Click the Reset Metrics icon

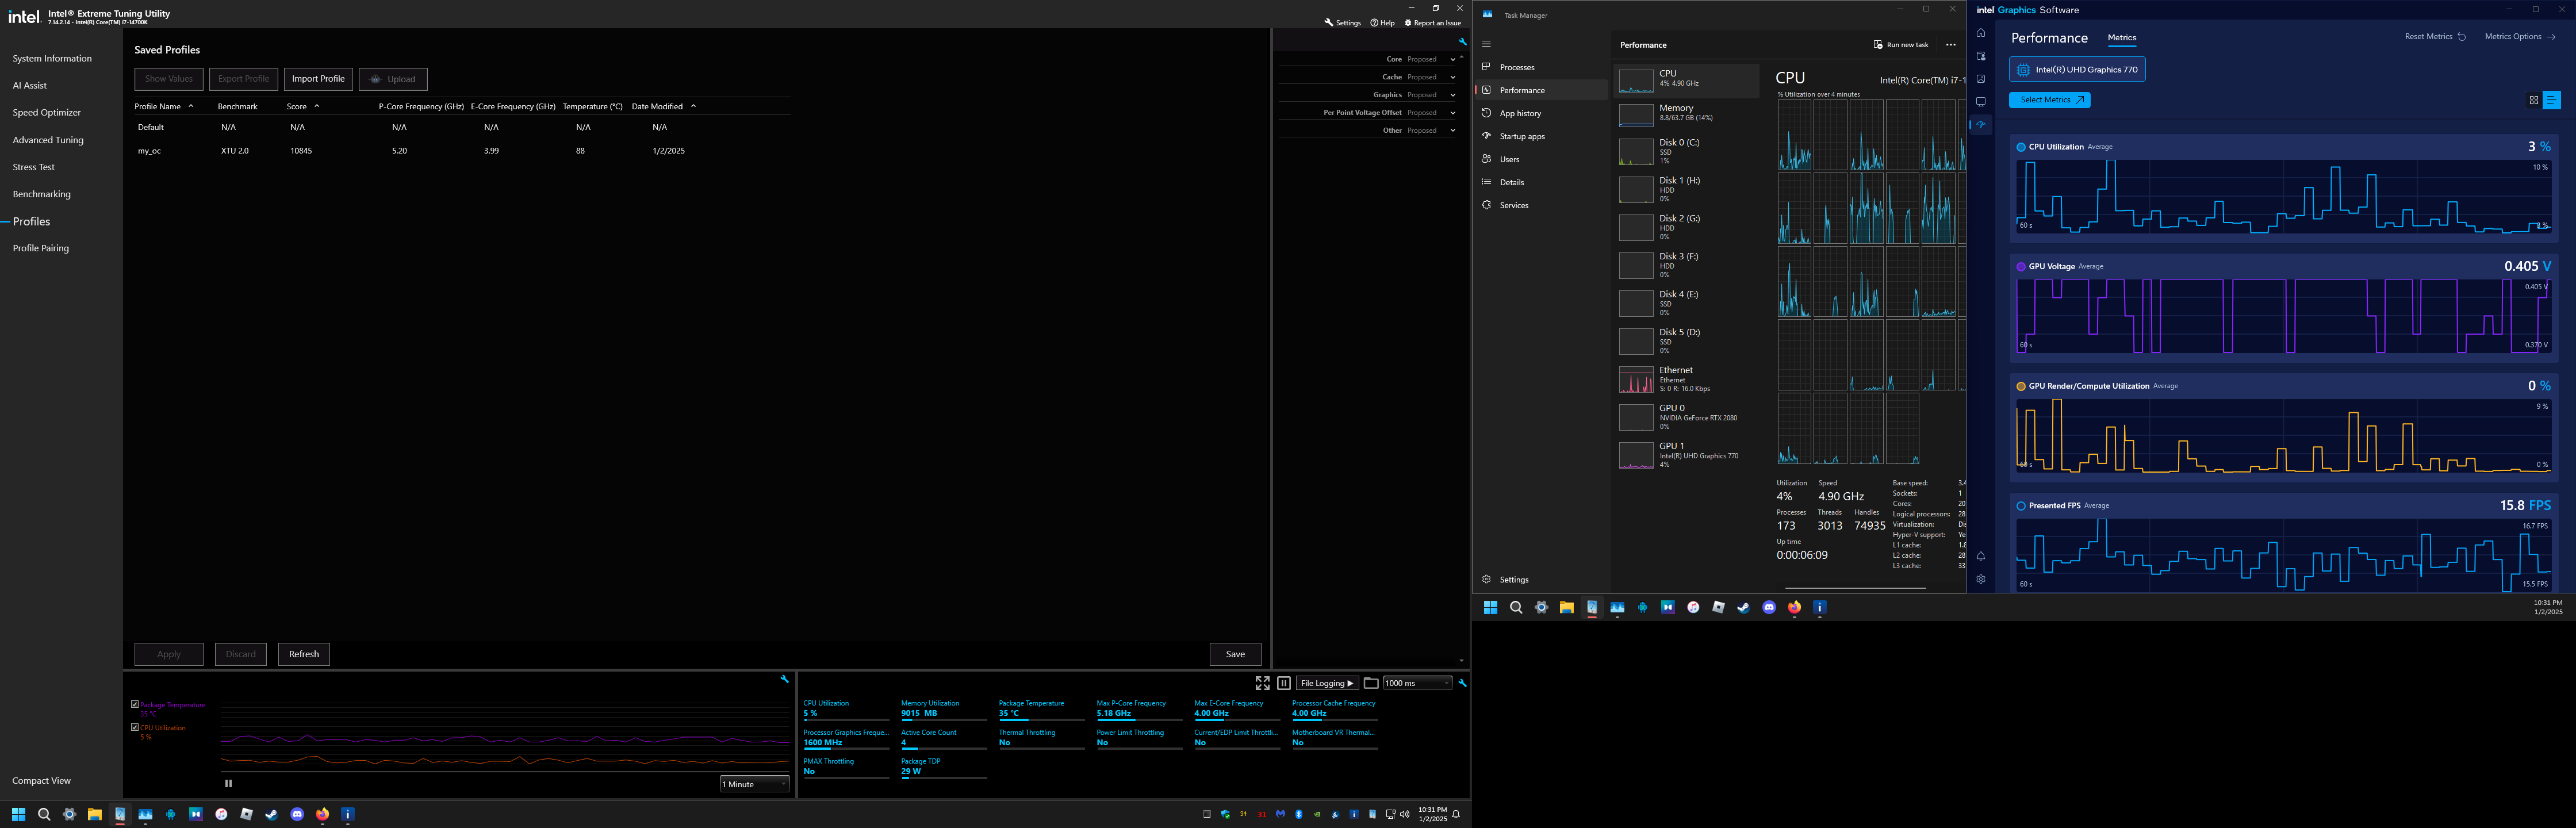pos(2461,37)
